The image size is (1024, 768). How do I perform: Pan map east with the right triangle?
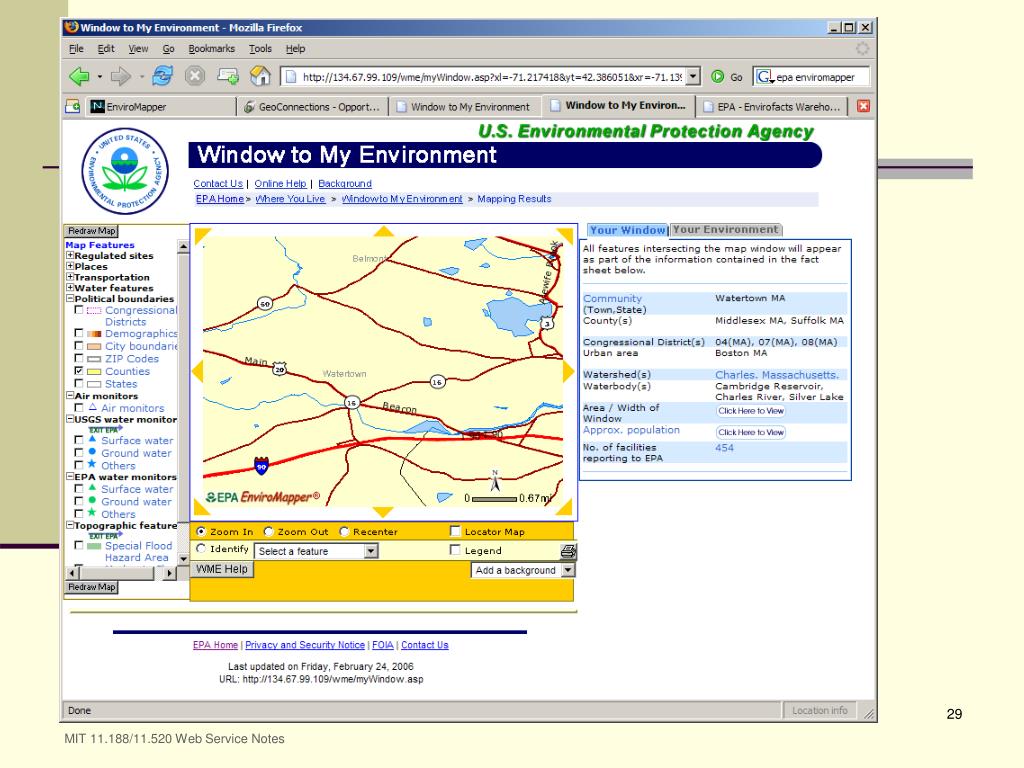coord(568,372)
